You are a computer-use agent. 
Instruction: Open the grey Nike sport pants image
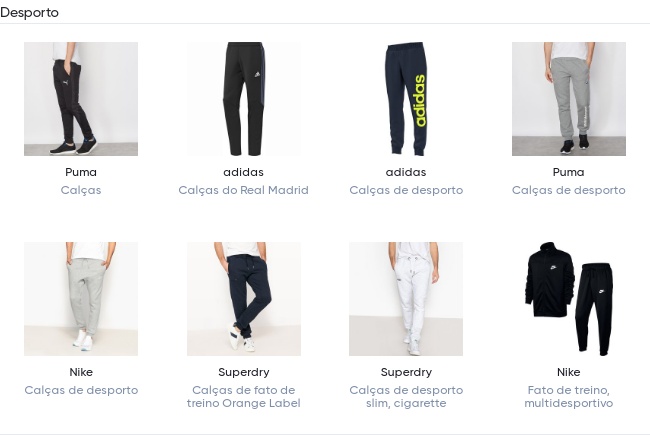[x=81, y=299]
